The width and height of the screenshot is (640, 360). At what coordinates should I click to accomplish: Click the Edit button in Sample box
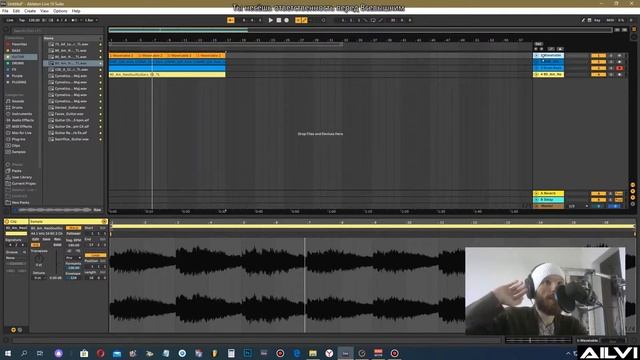click(x=36, y=239)
